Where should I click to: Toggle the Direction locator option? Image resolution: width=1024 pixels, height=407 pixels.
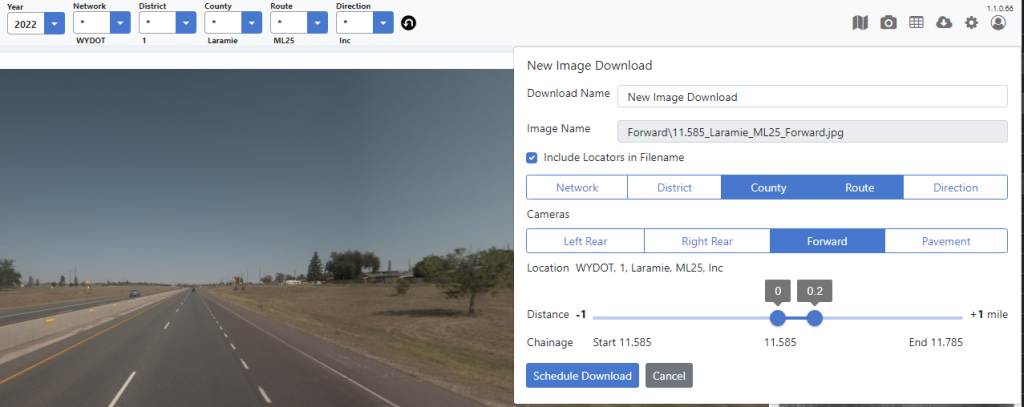tap(955, 188)
